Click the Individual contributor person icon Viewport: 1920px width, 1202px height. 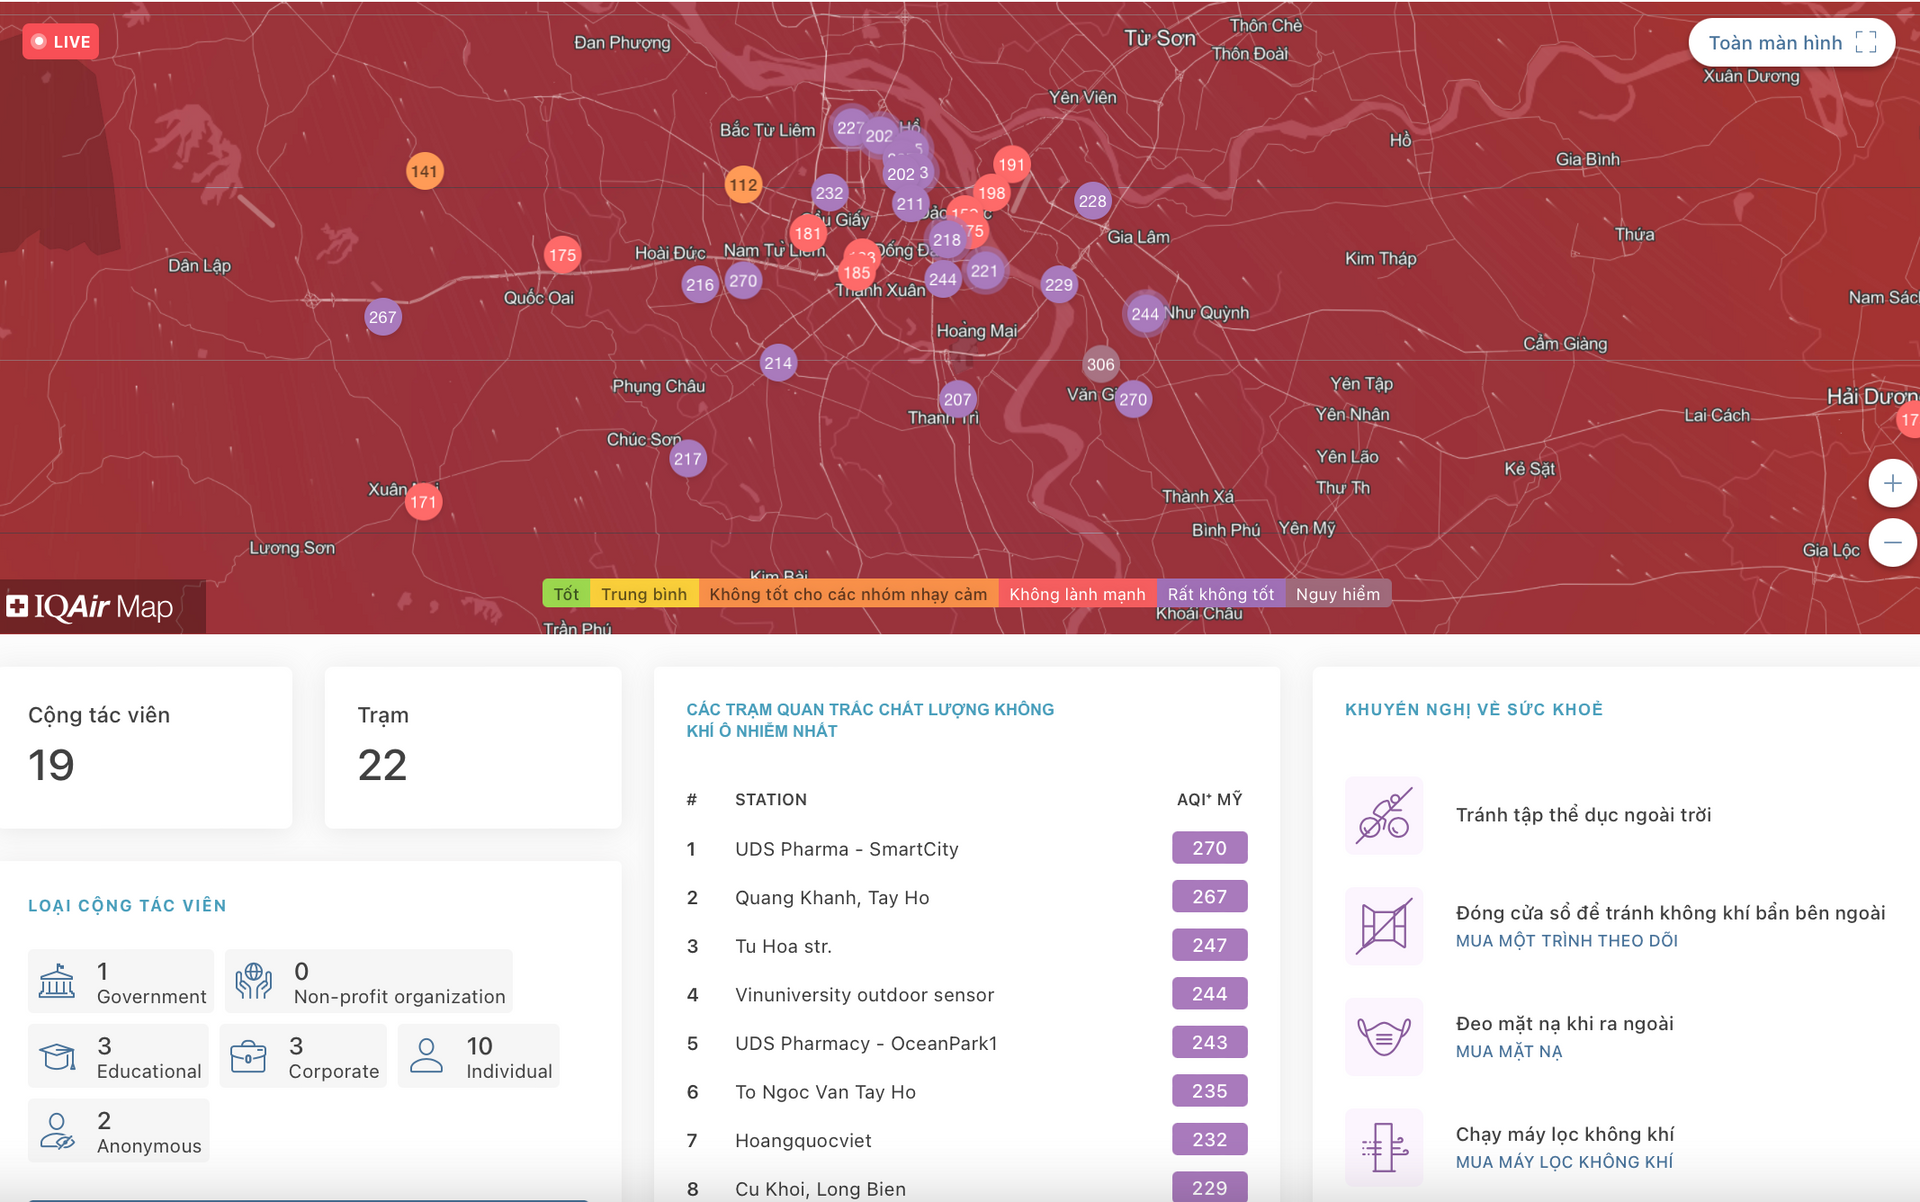point(426,1056)
